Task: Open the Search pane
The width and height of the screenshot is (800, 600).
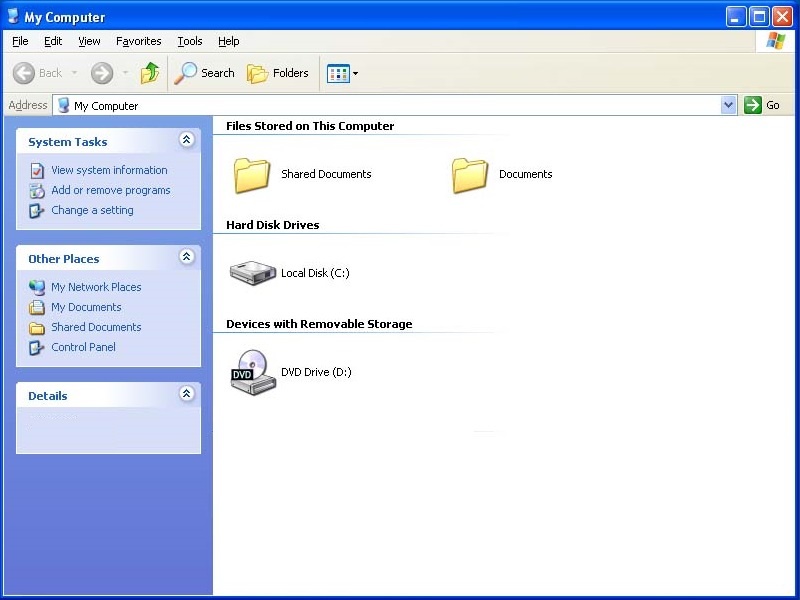Action: (x=204, y=73)
